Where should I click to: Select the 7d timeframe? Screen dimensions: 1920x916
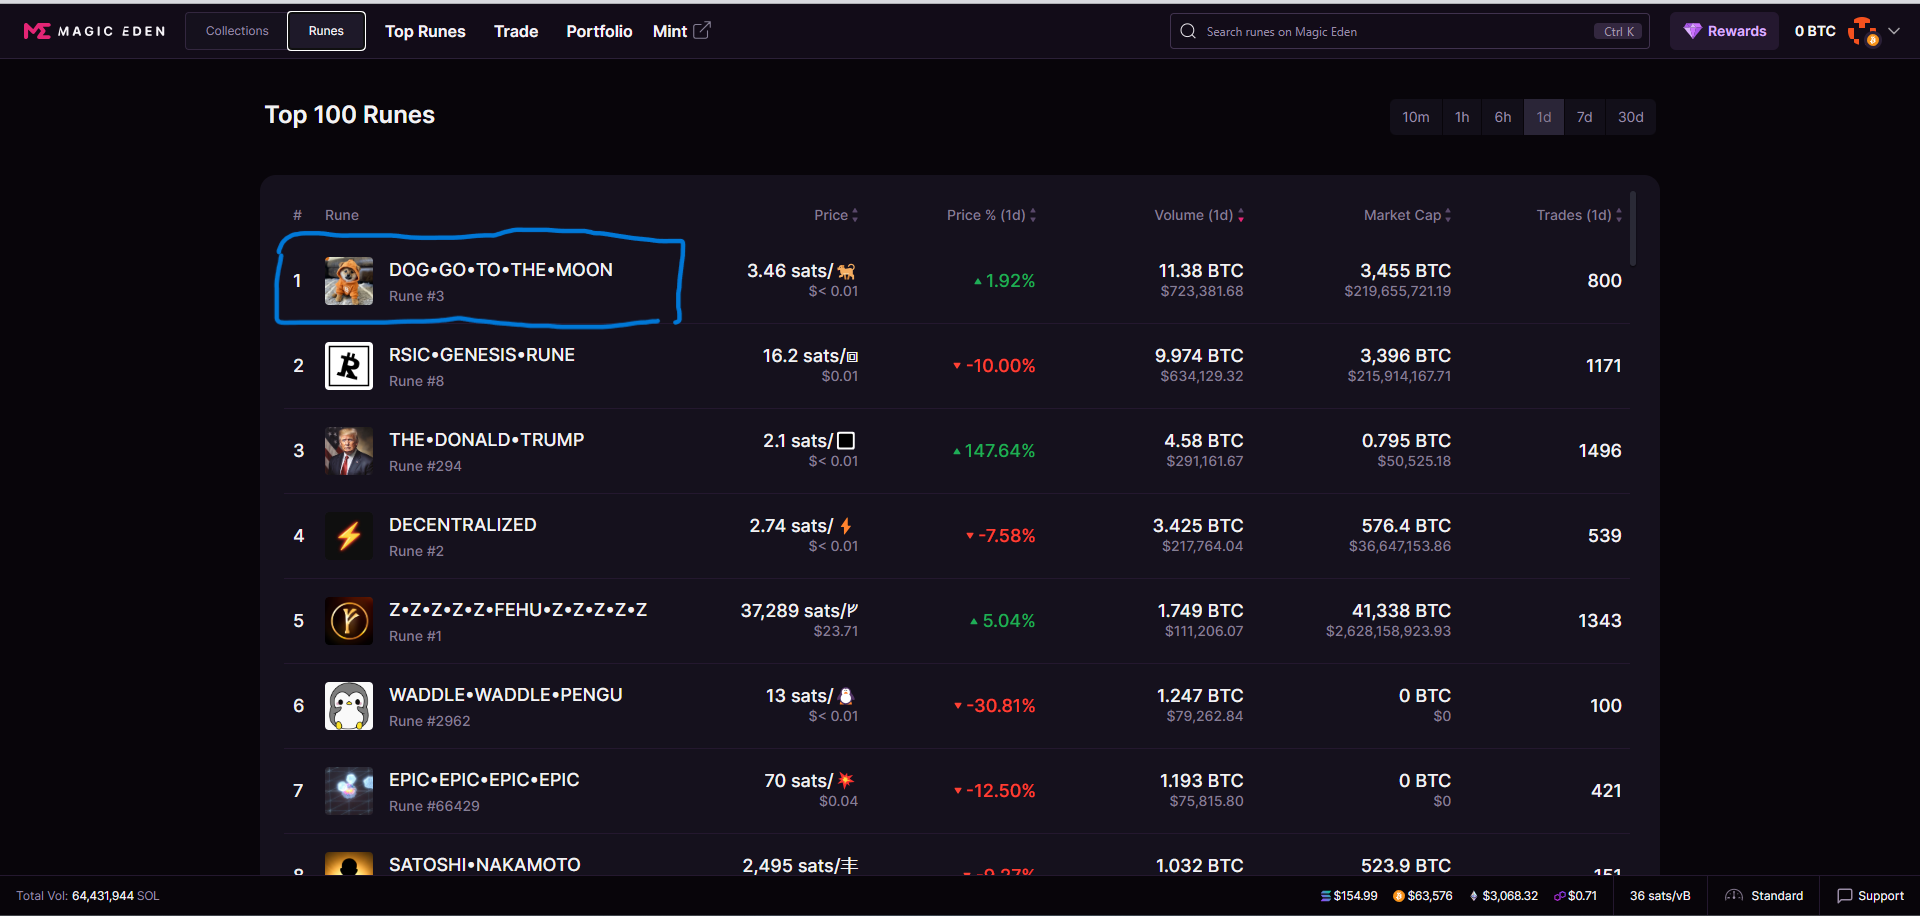[x=1585, y=117]
